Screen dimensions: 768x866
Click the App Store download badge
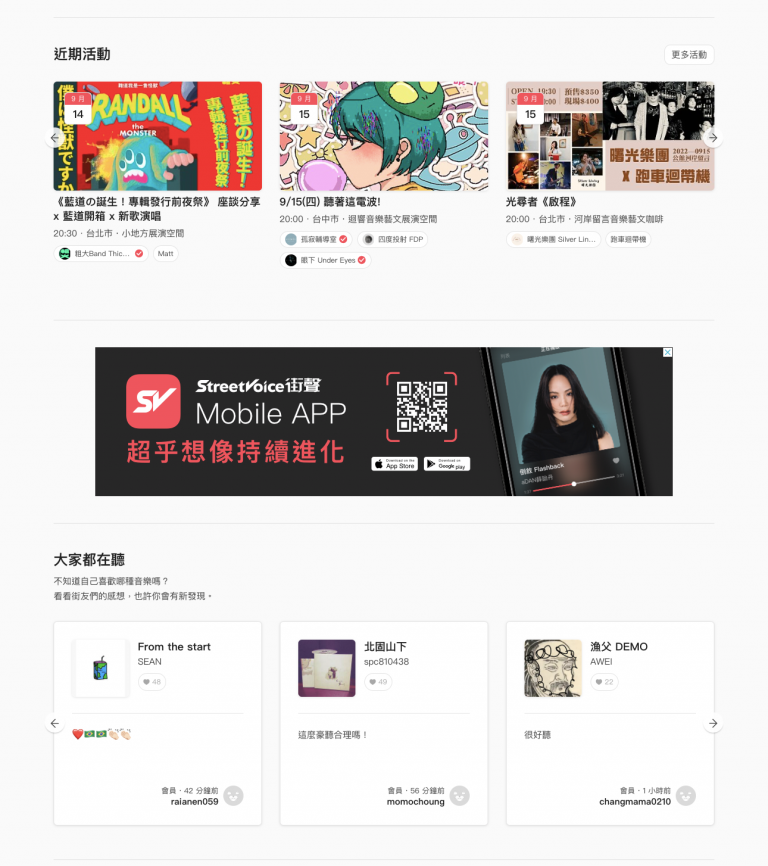point(394,464)
